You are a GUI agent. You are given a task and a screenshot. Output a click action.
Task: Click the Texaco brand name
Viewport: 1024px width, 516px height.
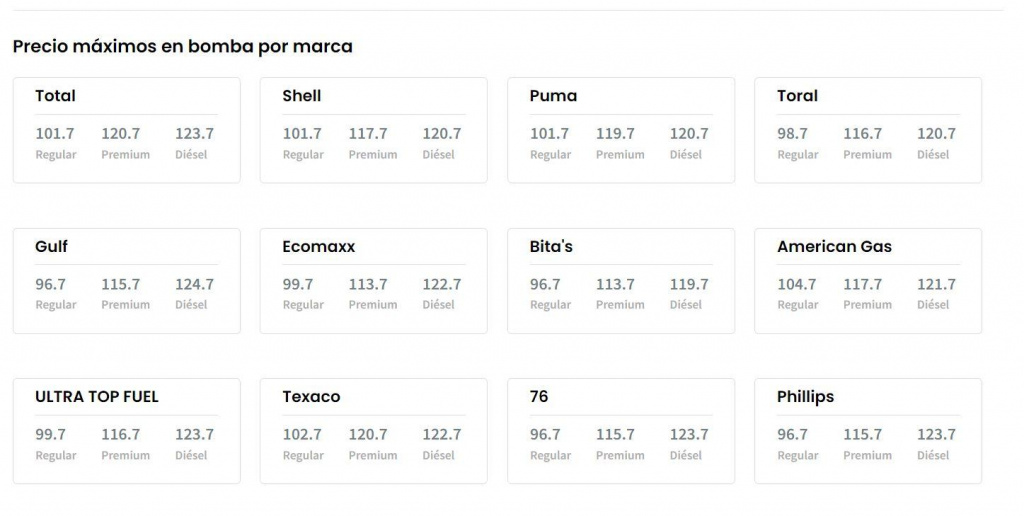311,396
